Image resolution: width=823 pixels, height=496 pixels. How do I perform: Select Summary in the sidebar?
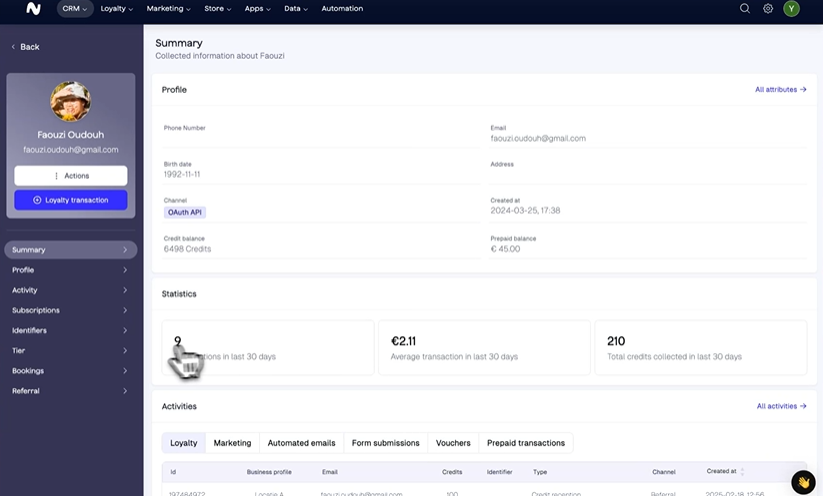71,250
